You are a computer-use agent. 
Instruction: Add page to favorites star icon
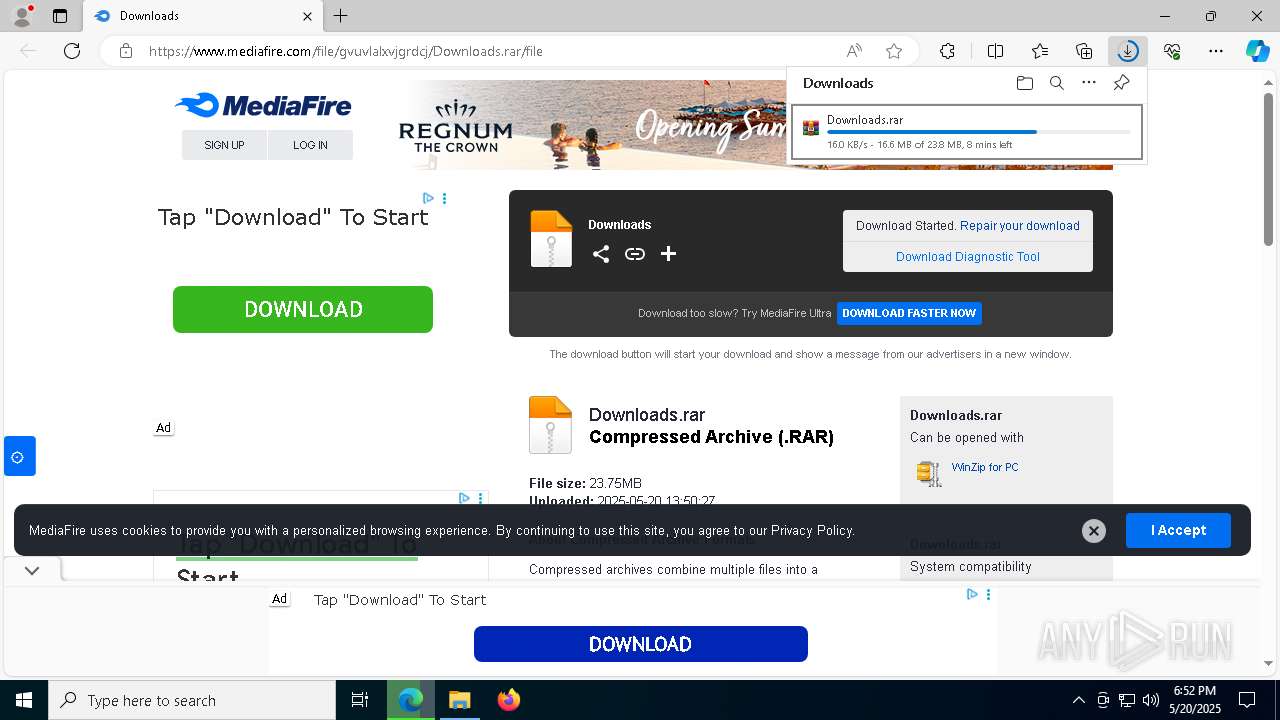click(894, 51)
